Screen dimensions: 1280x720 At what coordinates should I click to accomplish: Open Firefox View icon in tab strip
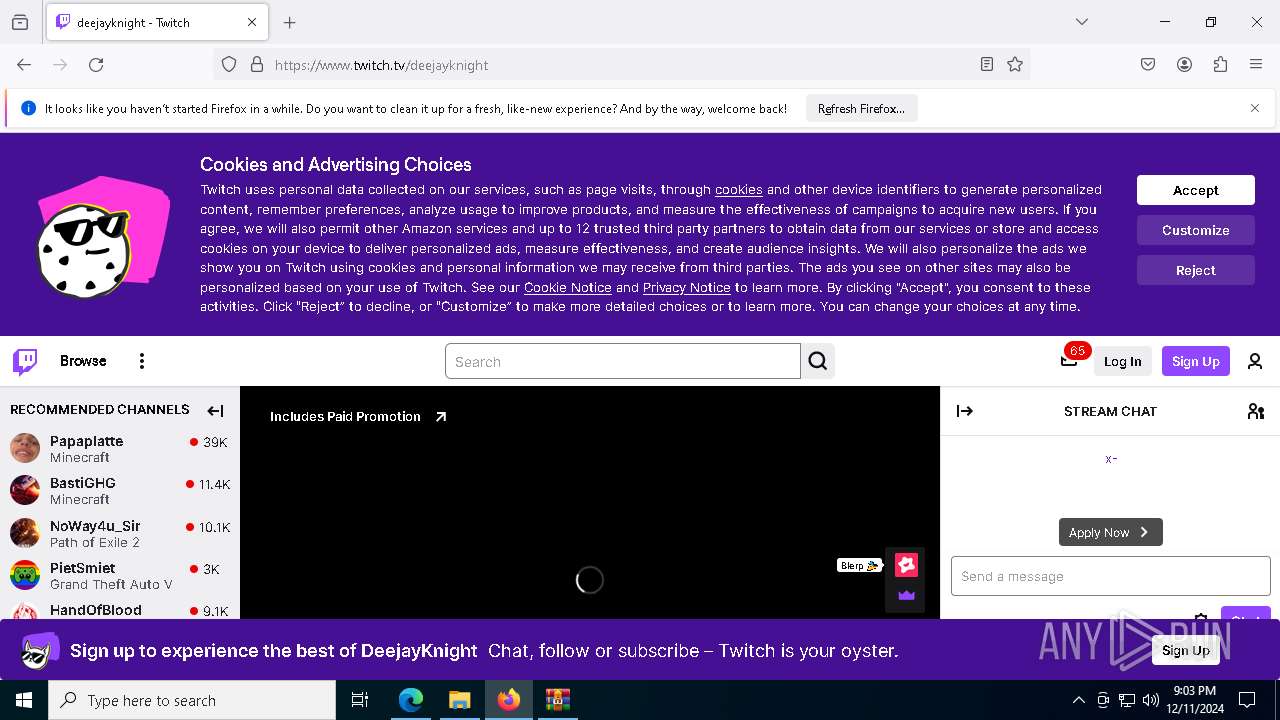point(20,23)
